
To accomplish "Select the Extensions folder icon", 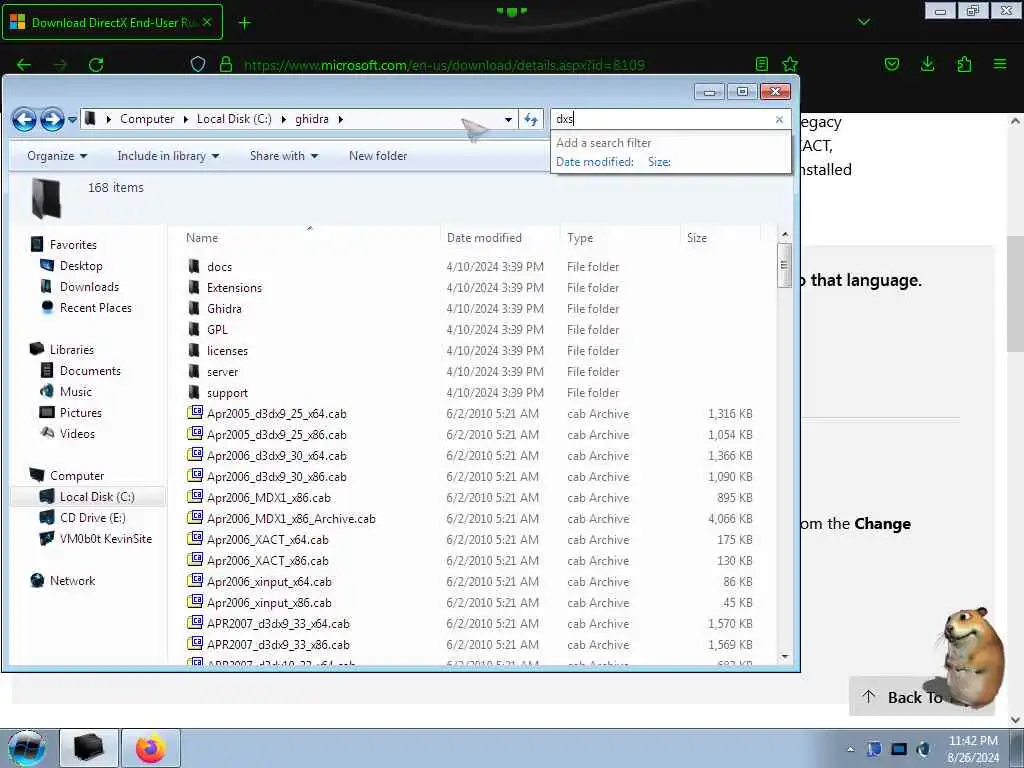I will [194, 287].
